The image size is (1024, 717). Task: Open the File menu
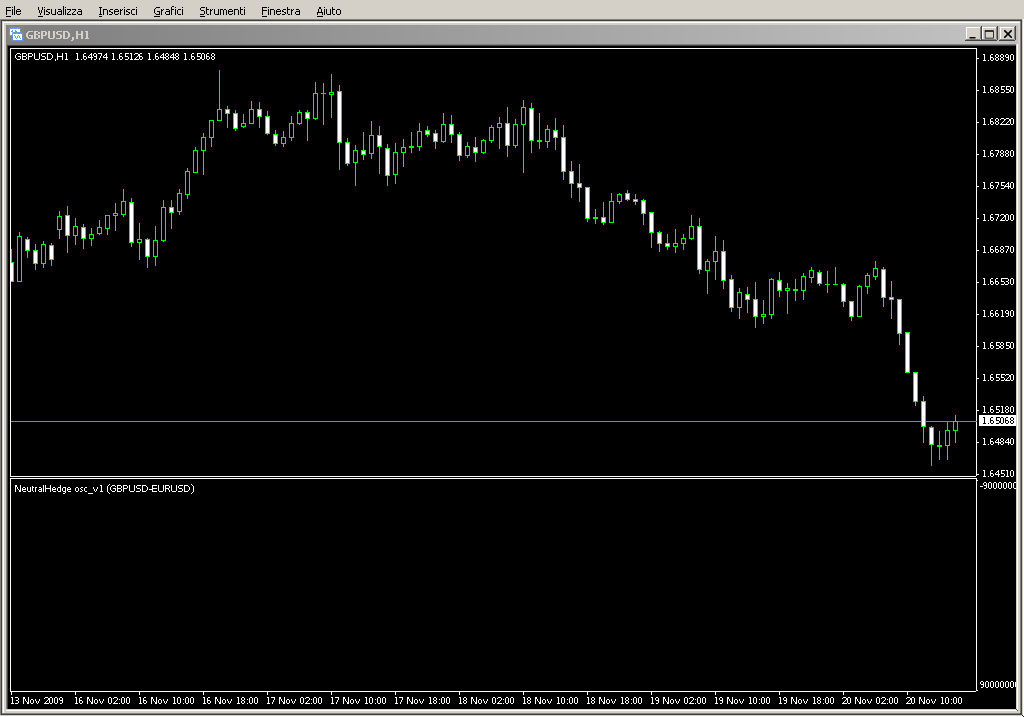coord(13,11)
